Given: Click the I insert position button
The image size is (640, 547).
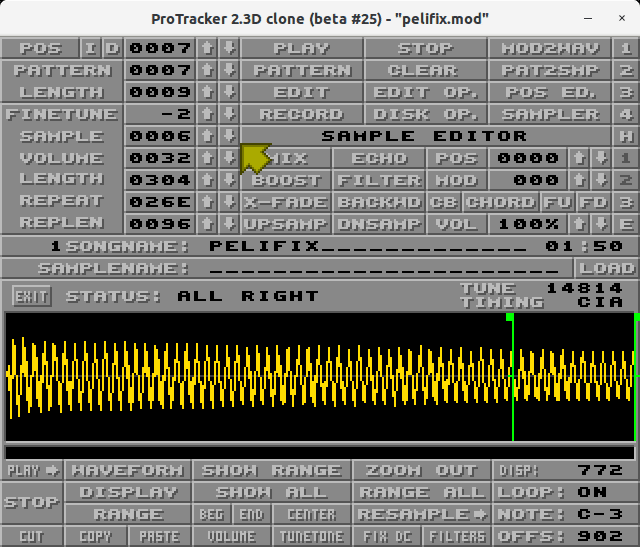Looking at the screenshot, I should (x=91, y=48).
